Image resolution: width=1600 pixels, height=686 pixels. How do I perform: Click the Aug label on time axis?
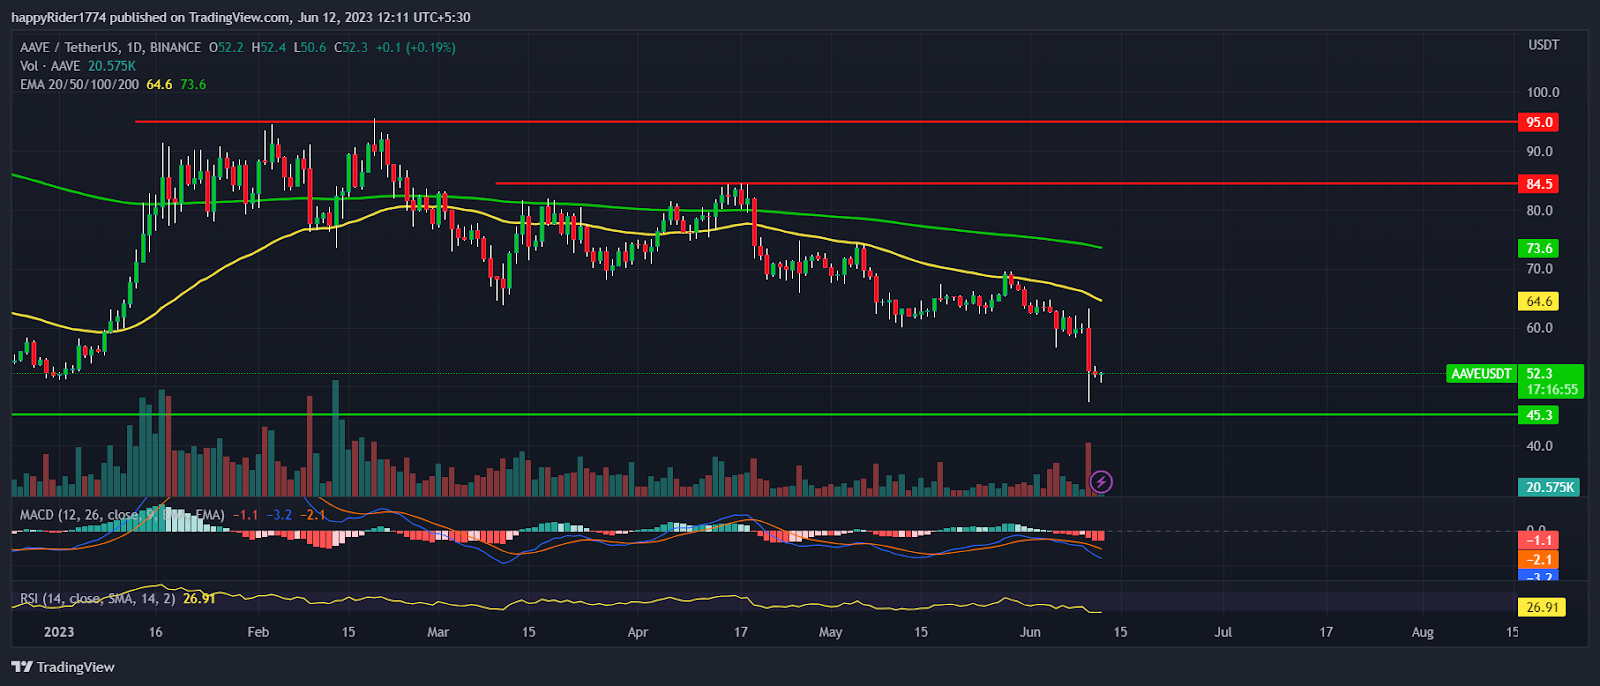tap(1422, 632)
